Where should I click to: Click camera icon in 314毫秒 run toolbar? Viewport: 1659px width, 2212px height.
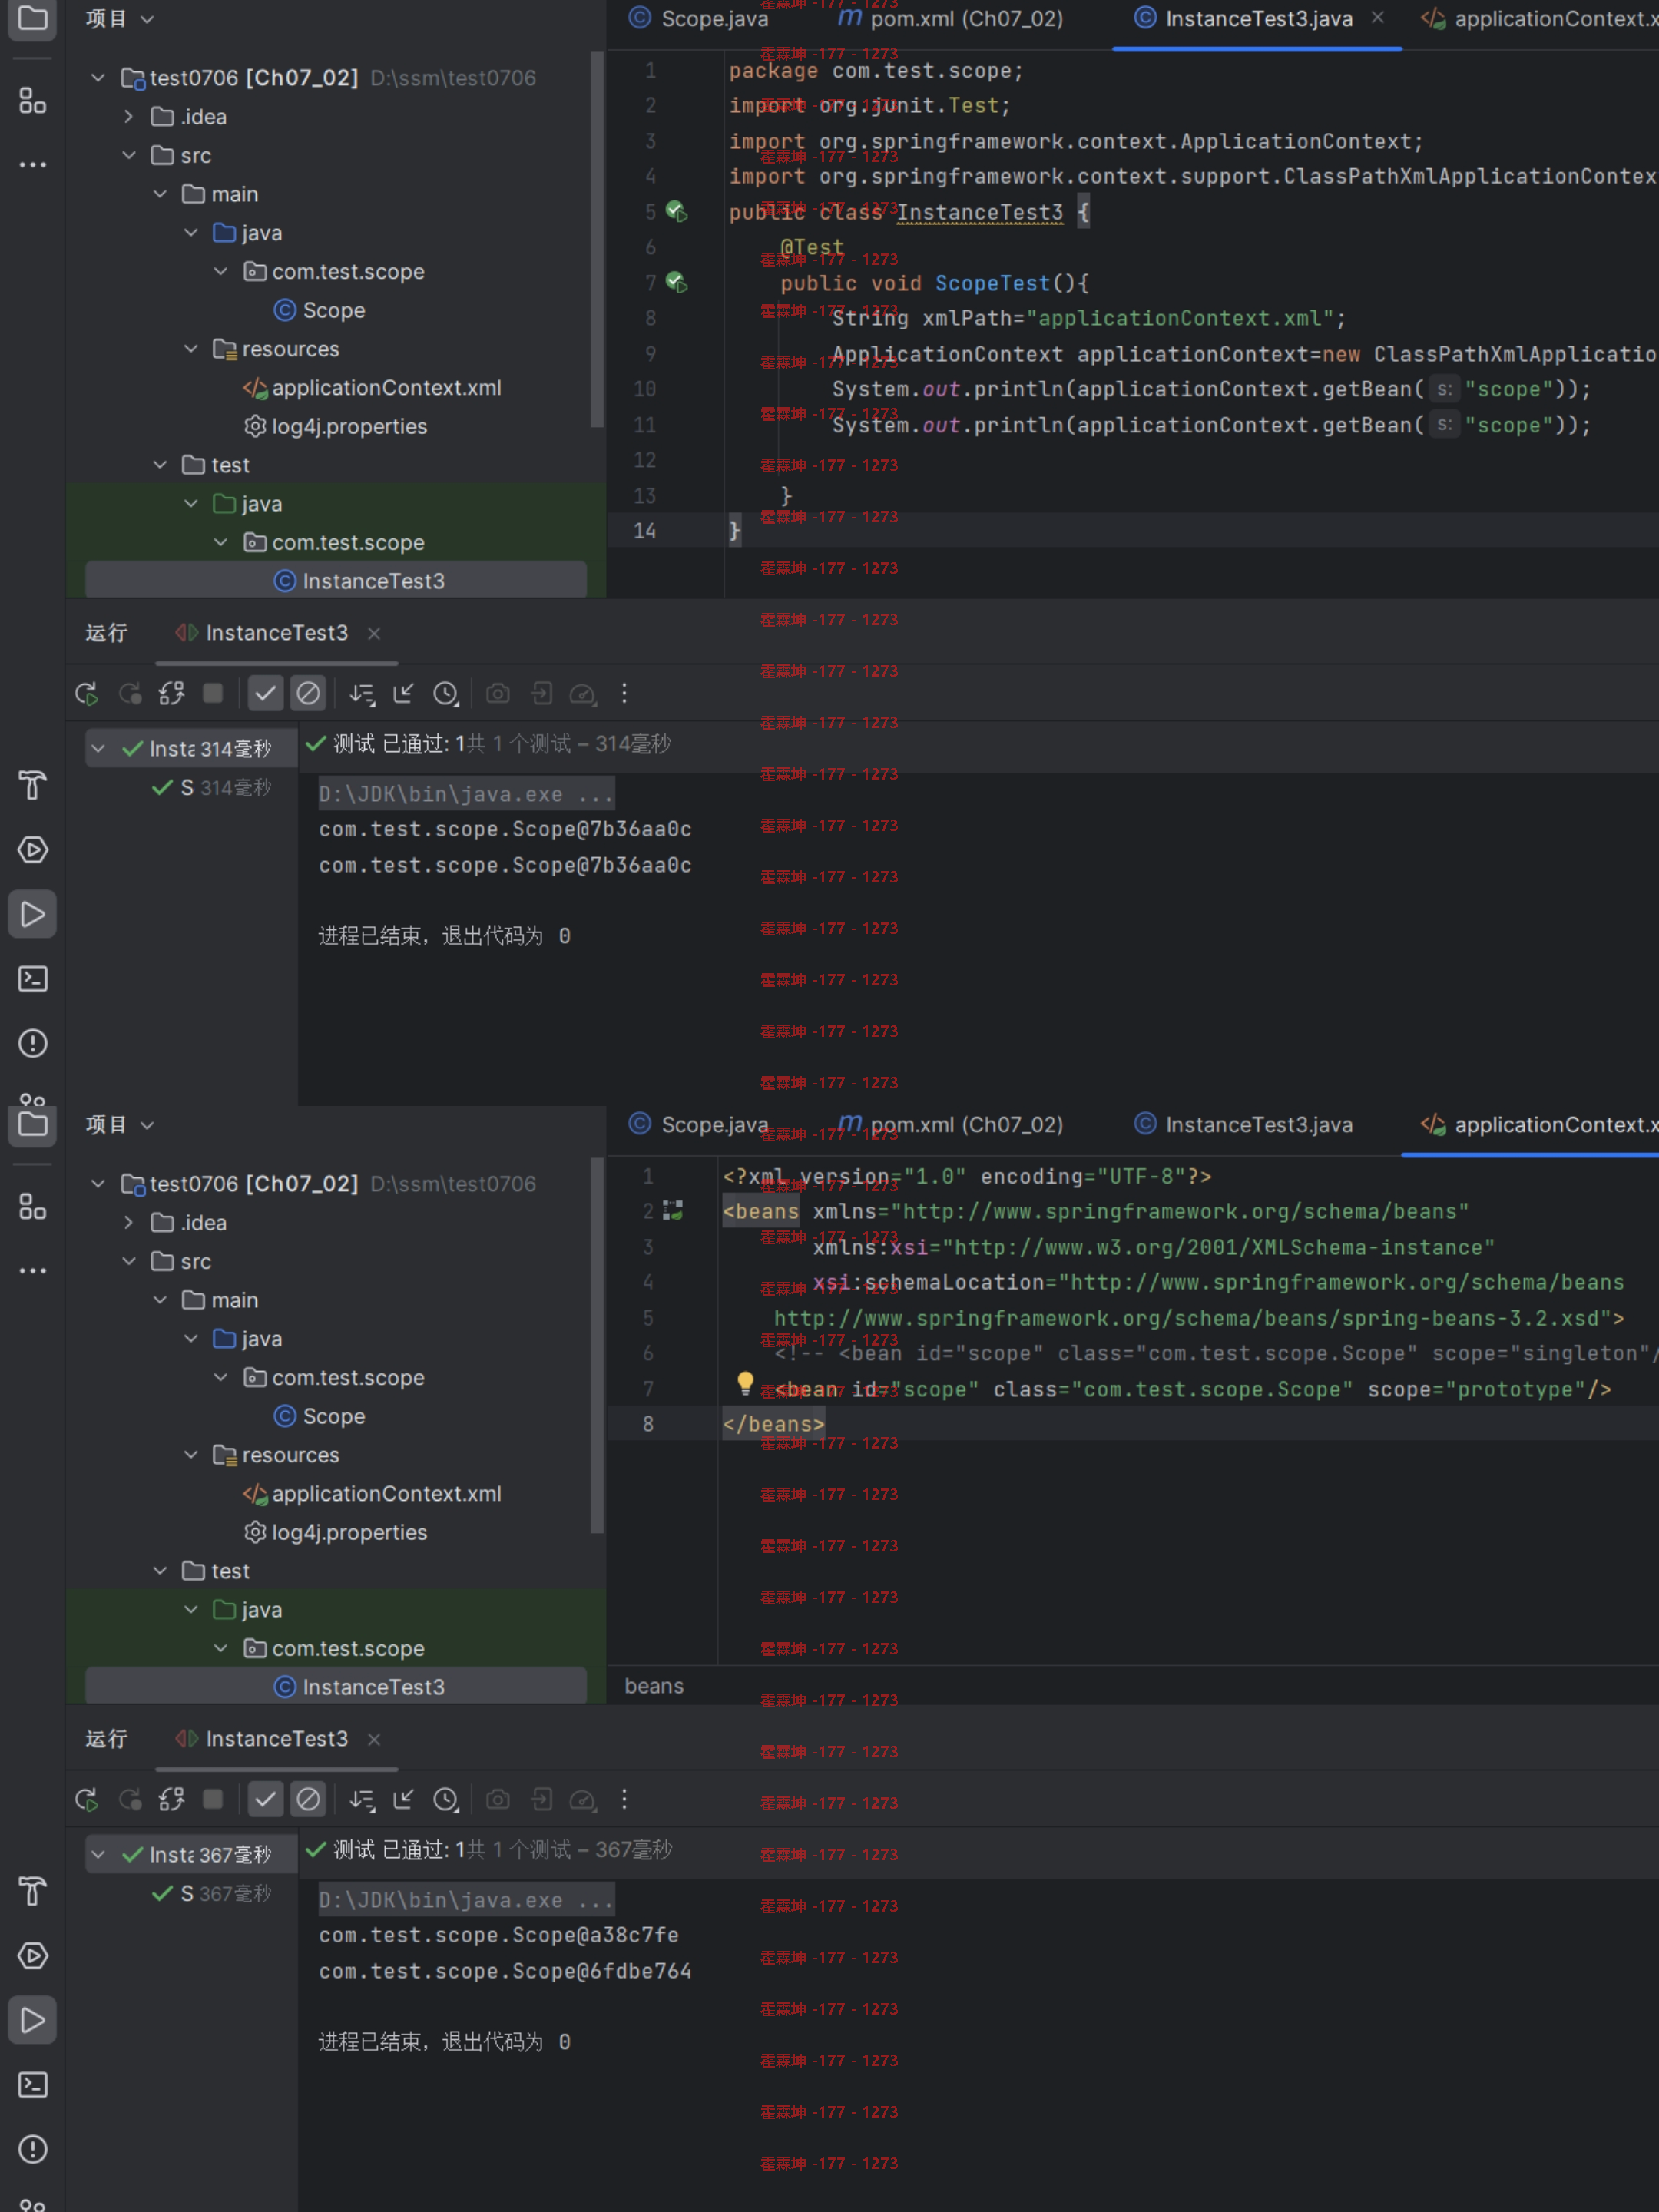click(498, 693)
